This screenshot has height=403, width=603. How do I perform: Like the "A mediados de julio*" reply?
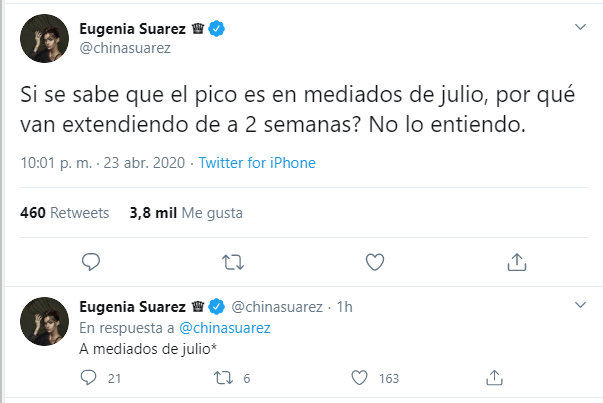[362, 378]
